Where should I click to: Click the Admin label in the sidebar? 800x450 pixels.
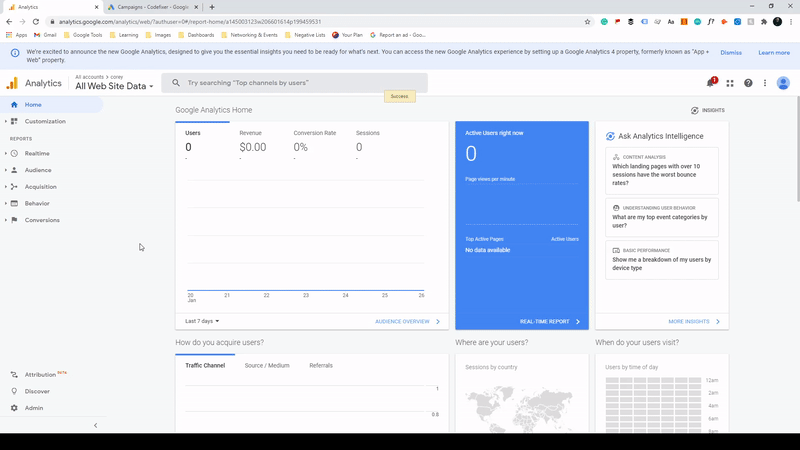click(x=34, y=408)
